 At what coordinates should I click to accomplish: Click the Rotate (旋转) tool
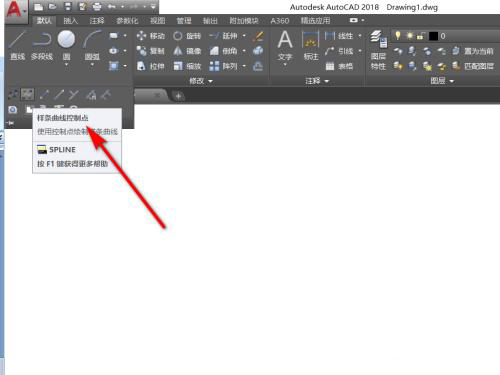pyautogui.click(x=187, y=36)
